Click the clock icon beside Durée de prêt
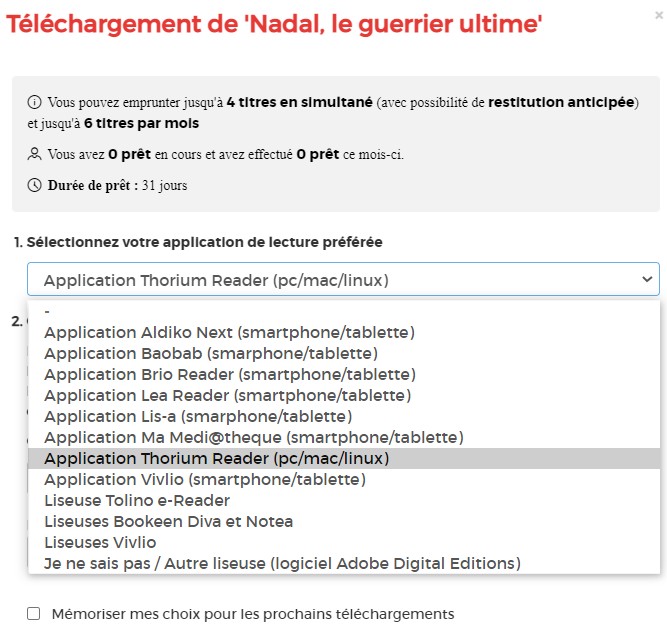 [x=35, y=185]
